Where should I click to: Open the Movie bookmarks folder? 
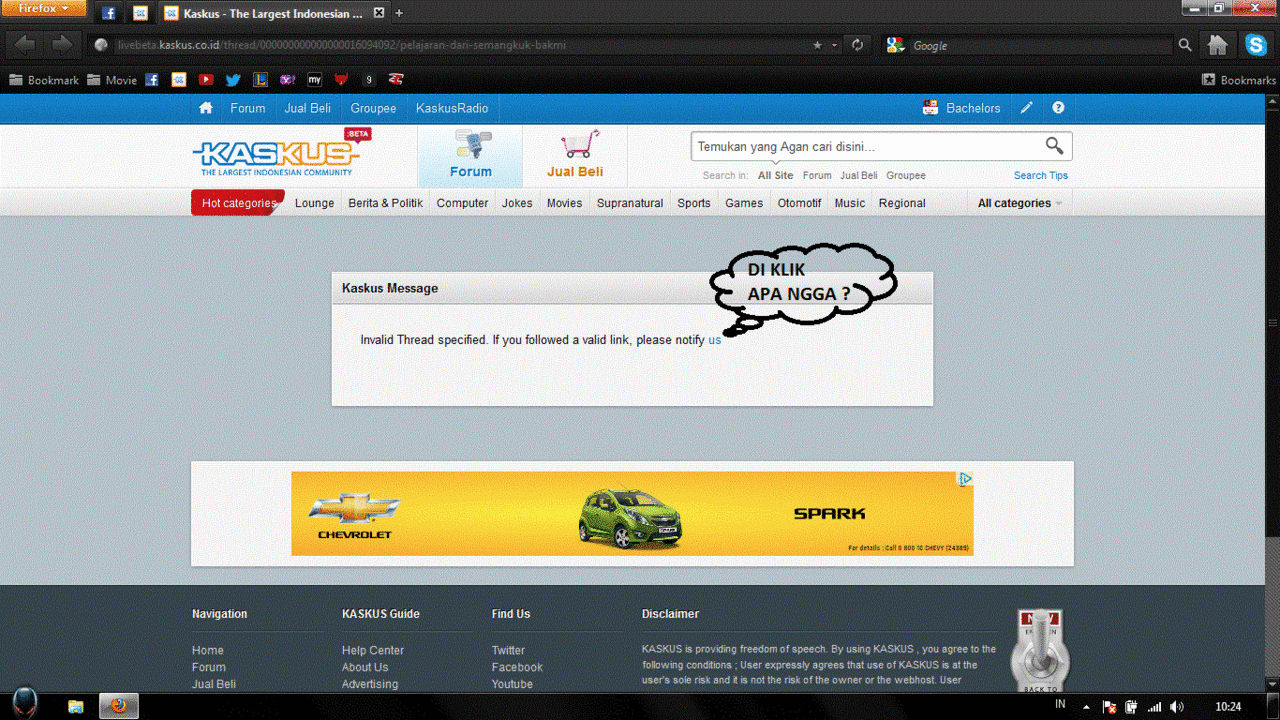[x=112, y=80]
